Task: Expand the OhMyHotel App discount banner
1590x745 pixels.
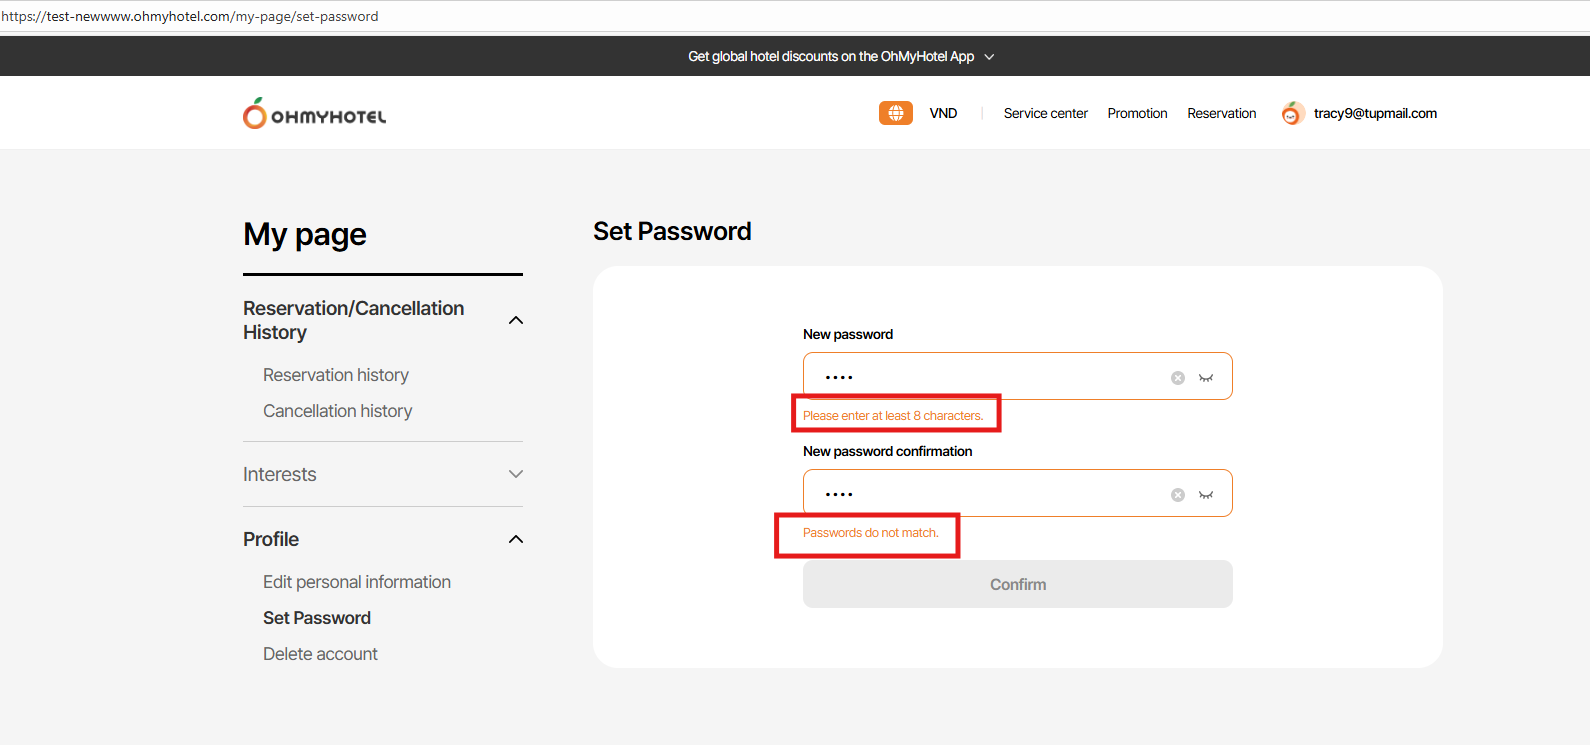Action: click(x=989, y=57)
